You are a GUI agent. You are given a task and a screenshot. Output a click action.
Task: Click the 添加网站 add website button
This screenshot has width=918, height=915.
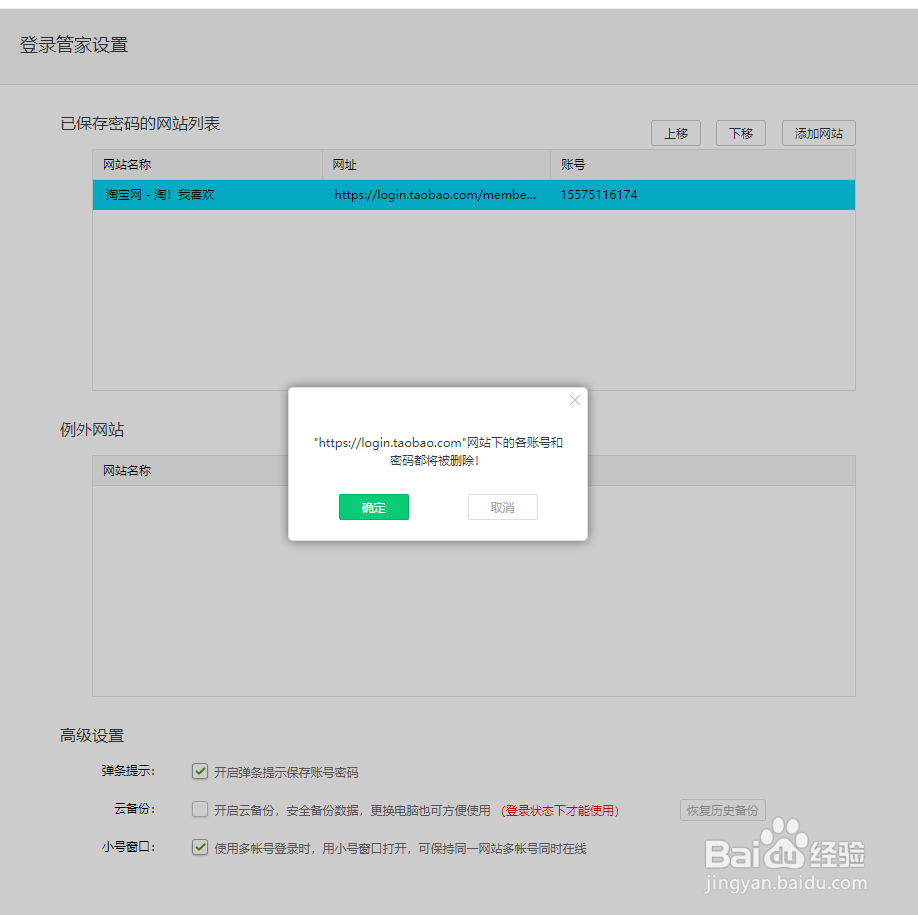pyautogui.click(x=818, y=133)
